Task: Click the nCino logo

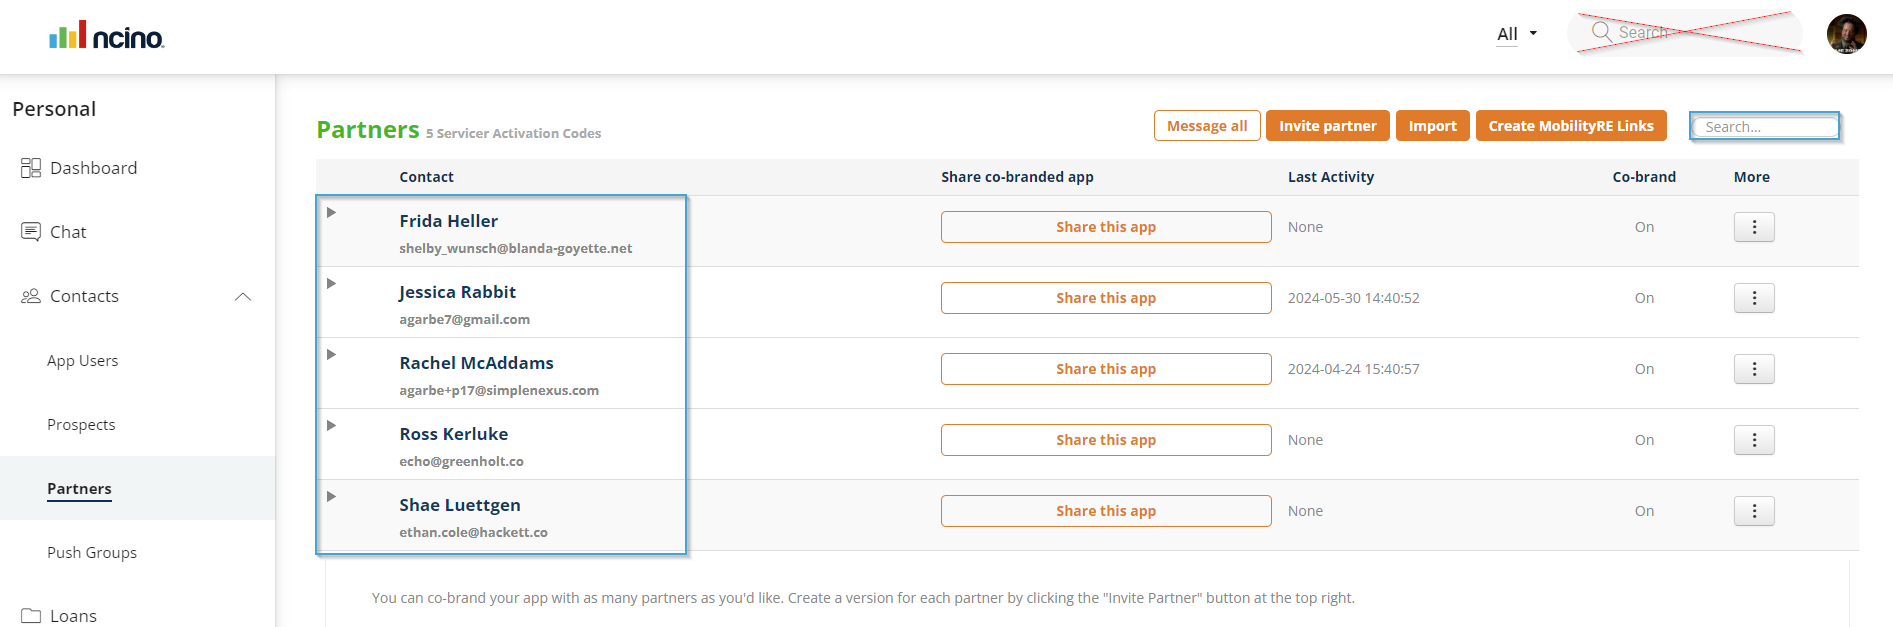Action: (107, 37)
